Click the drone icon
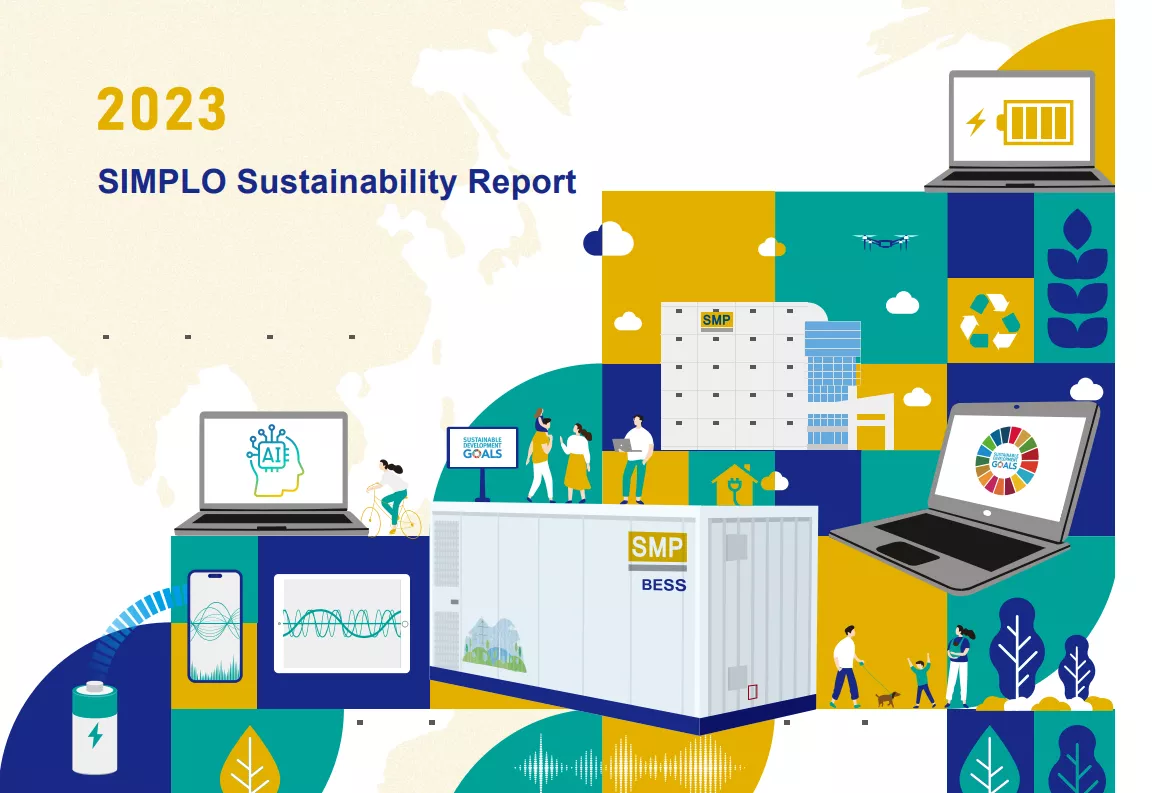The image size is (1152, 793). [885, 241]
